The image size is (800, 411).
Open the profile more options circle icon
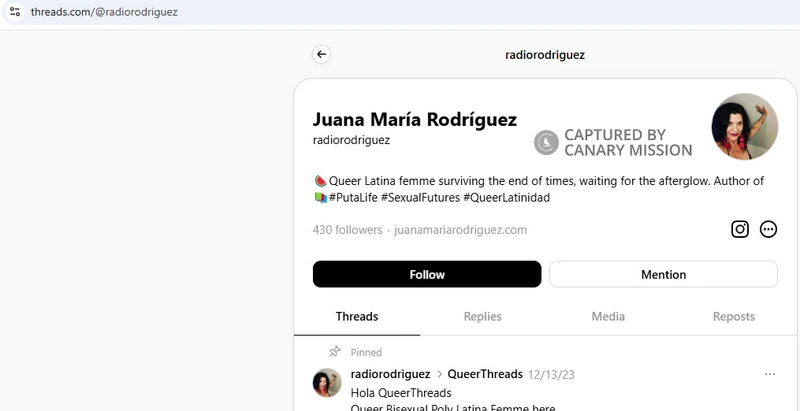coord(768,229)
